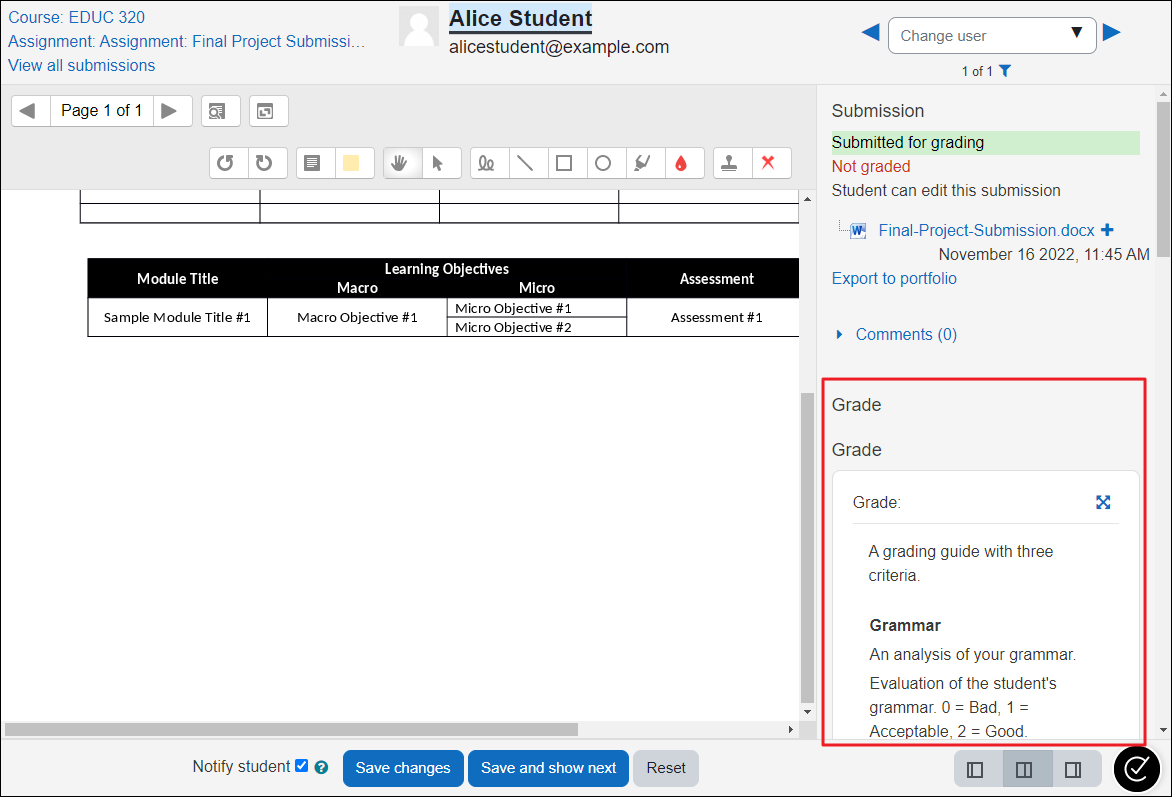Screen dimensions: 1172x797
Task: Uncheck the Notify student checkbox
Action: tap(301, 765)
